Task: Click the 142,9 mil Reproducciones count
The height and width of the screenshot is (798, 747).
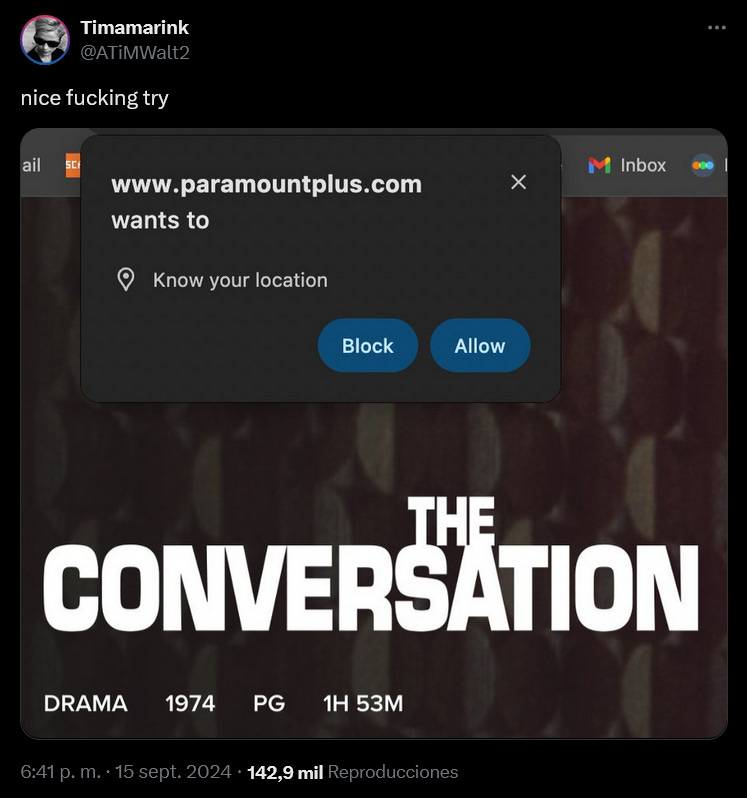Action: 353,772
